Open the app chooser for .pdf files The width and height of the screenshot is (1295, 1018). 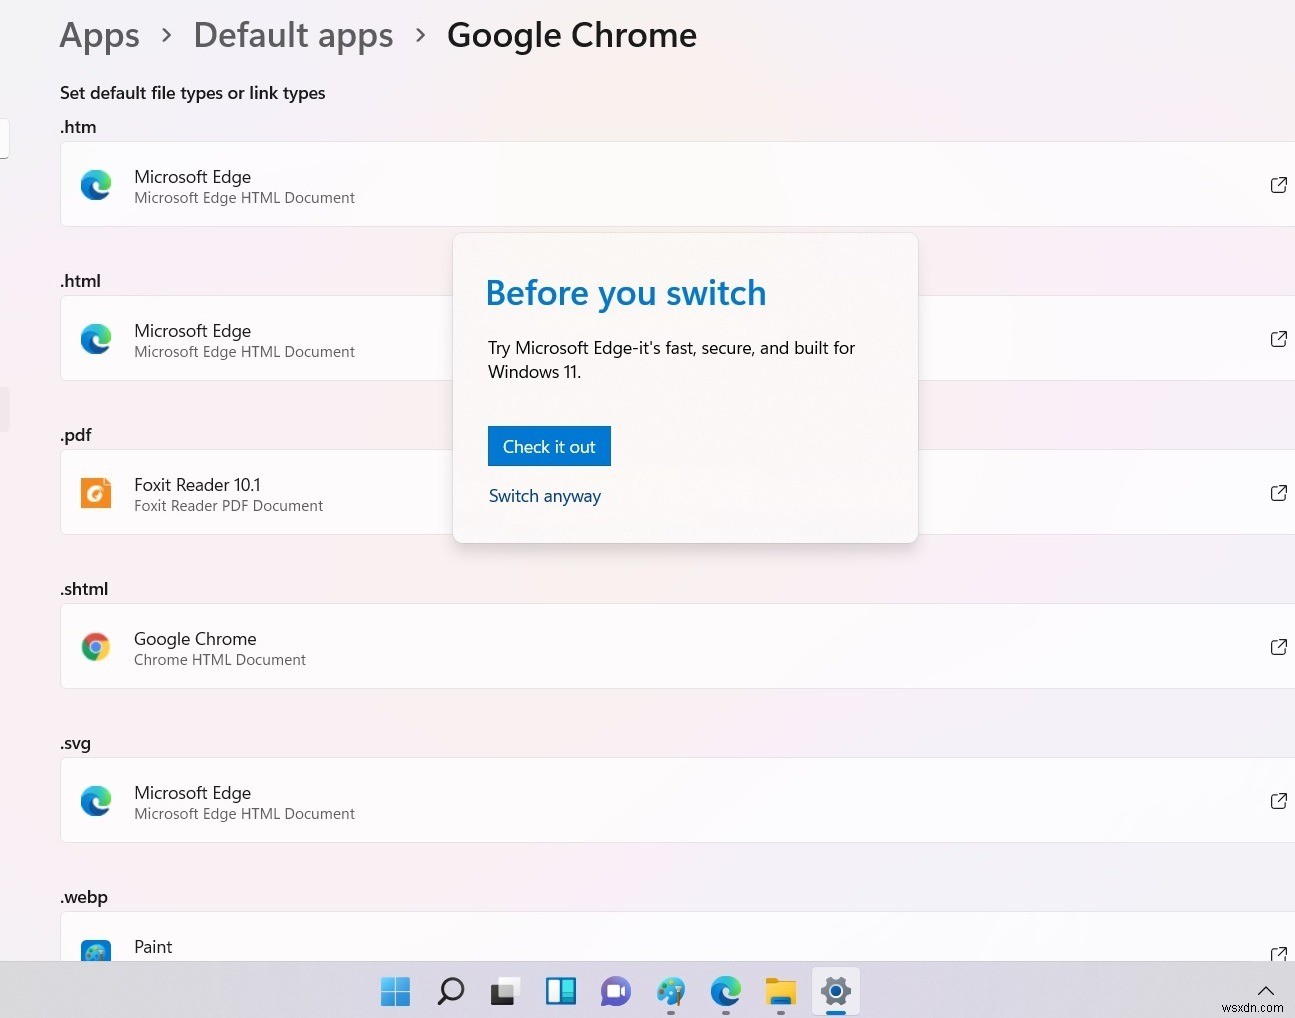(1278, 492)
